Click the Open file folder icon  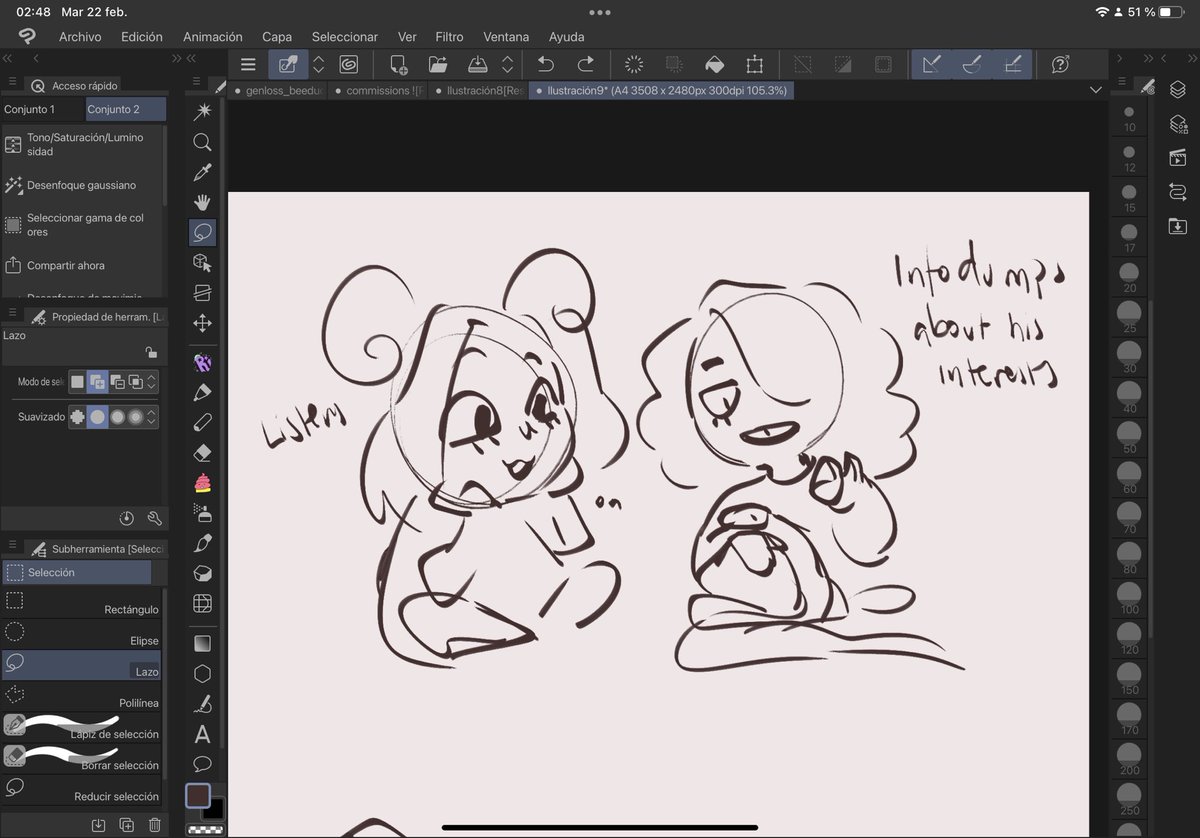pyautogui.click(x=438, y=65)
